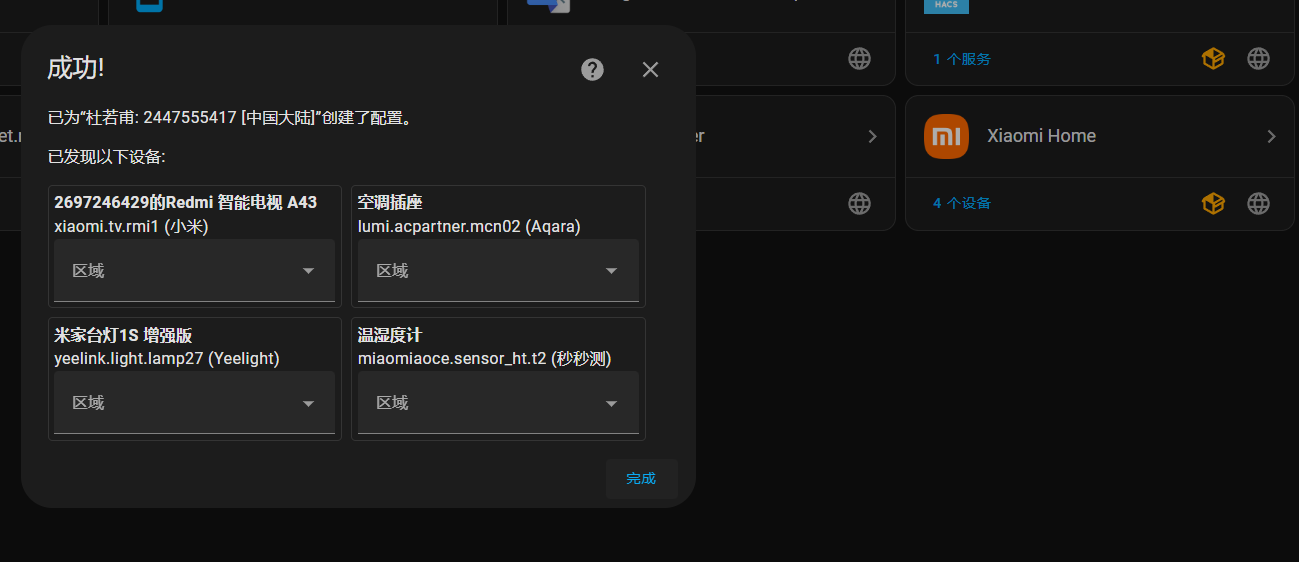Open area dropdown for 空调插座
The width and height of the screenshot is (1299, 562).
[x=498, y=270]
